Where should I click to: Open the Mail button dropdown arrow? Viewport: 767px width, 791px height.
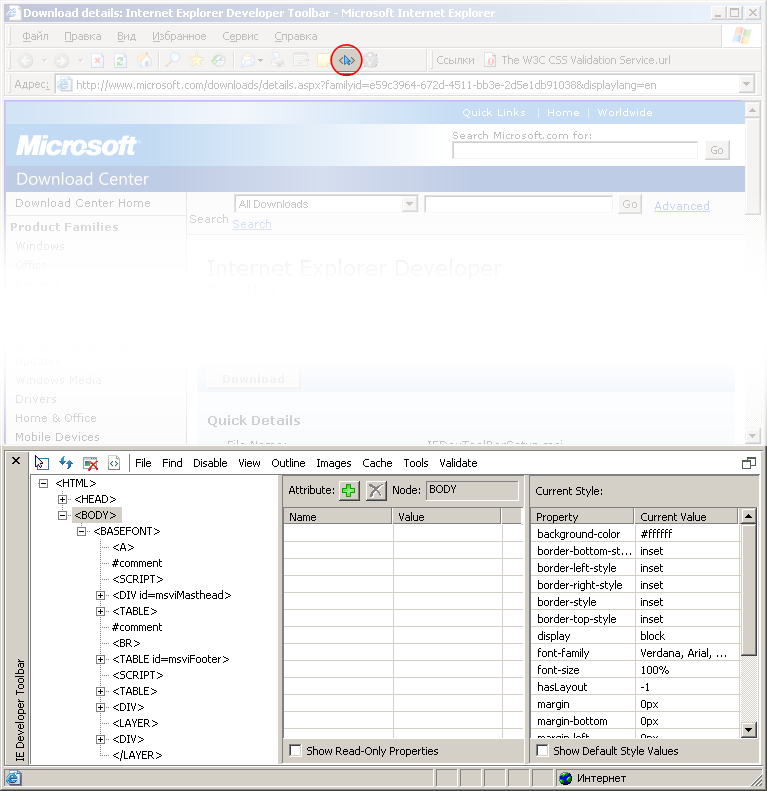pyautogui.click(x=260, y=61)
